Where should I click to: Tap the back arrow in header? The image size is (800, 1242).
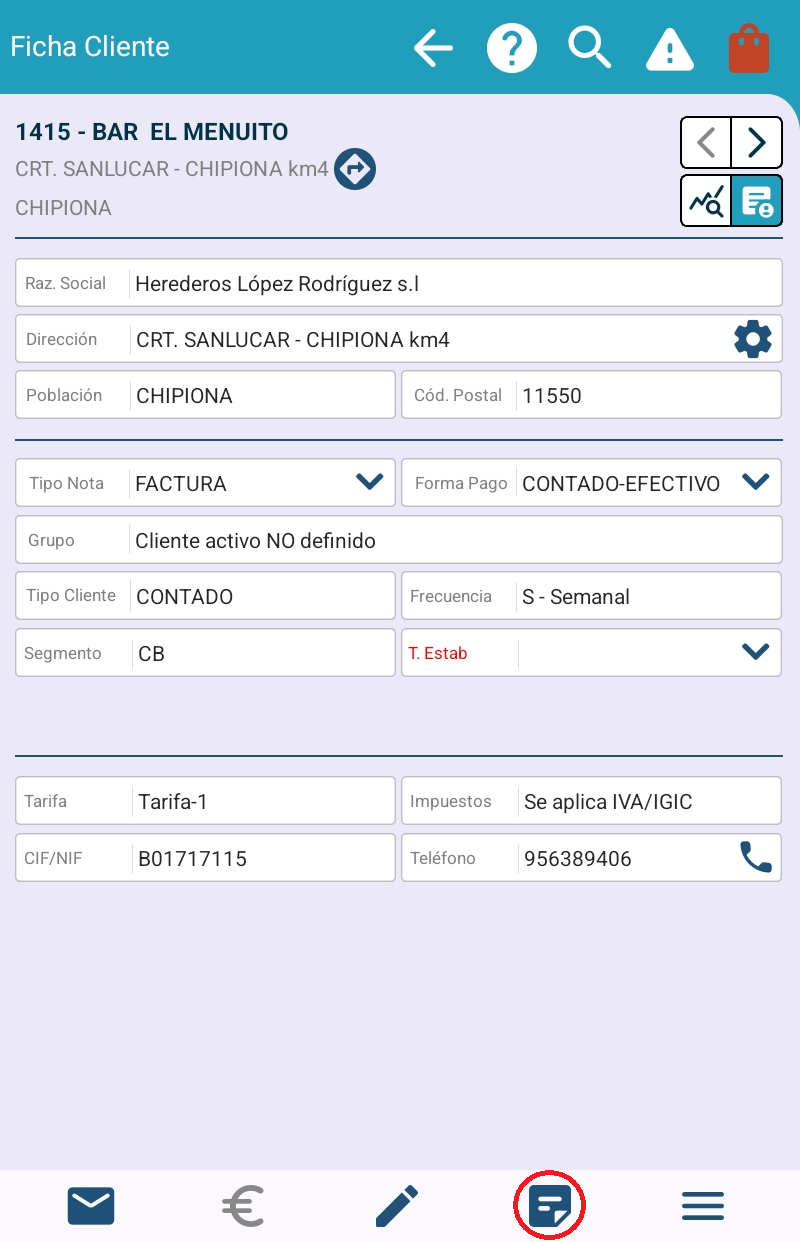pos(433,47)
